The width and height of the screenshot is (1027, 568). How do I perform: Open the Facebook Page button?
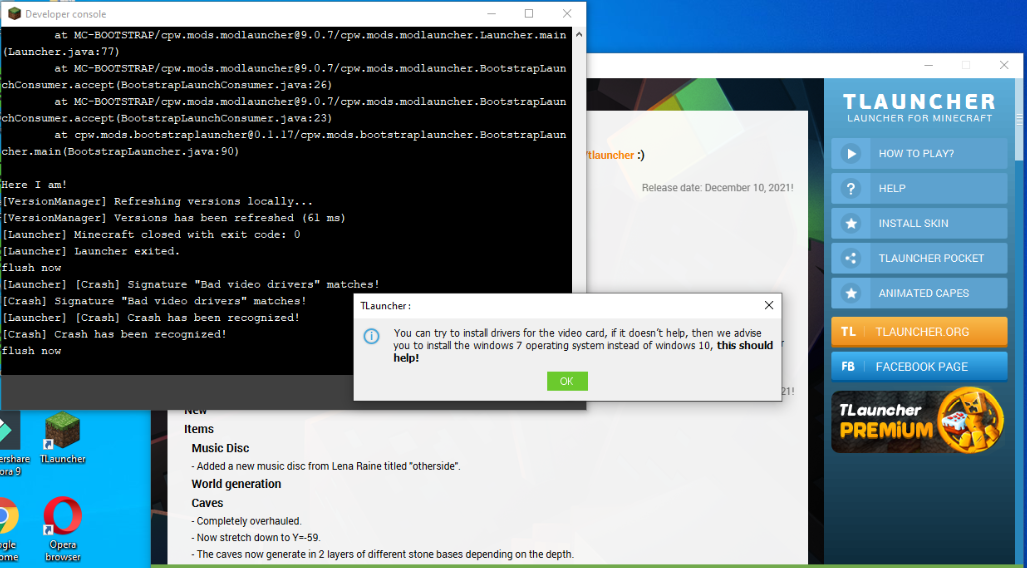[x=919, y=366]
